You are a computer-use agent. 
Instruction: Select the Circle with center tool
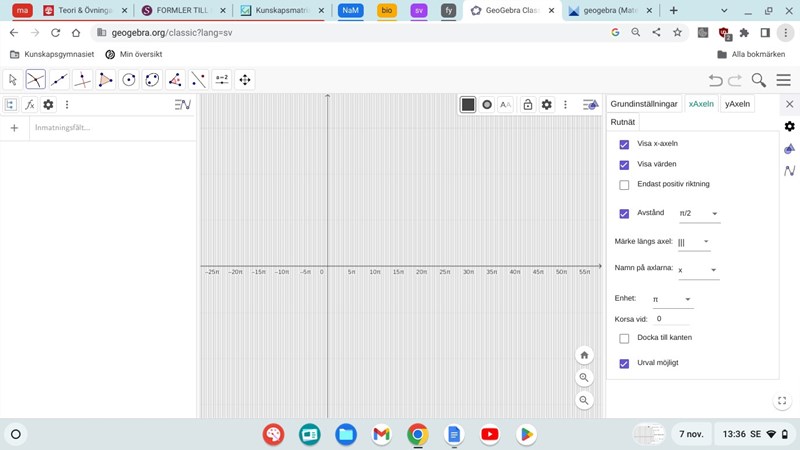point(129,80)
